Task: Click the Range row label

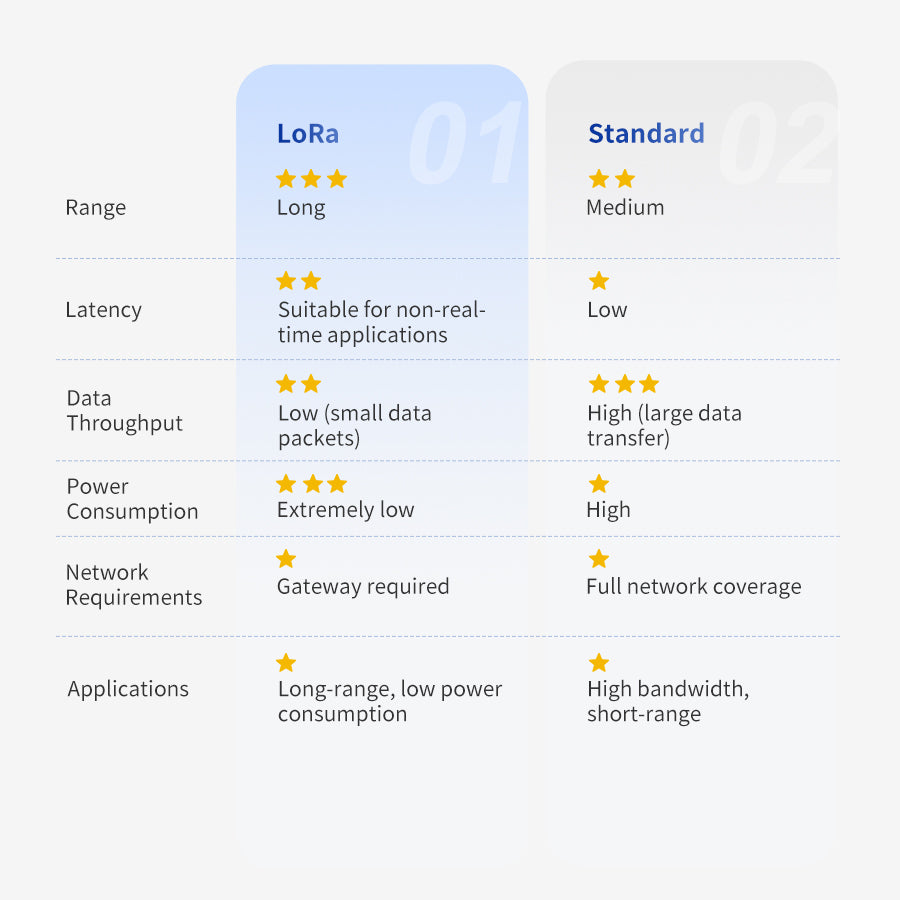Action: pyautogui.click(x=96, y=208)
